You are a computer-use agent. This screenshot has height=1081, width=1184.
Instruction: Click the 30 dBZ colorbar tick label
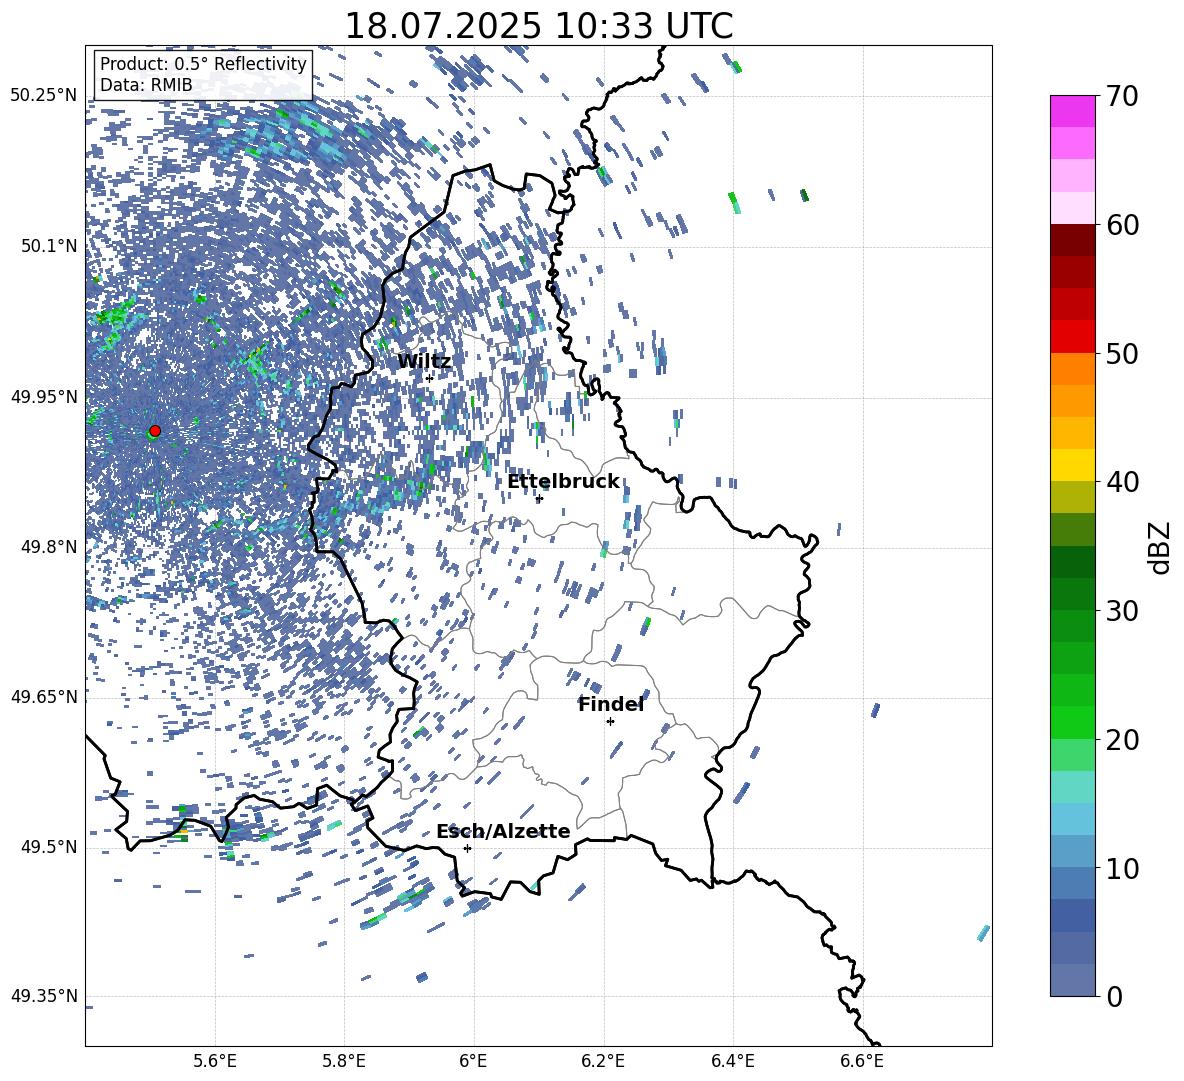(x=1122, y=611)
